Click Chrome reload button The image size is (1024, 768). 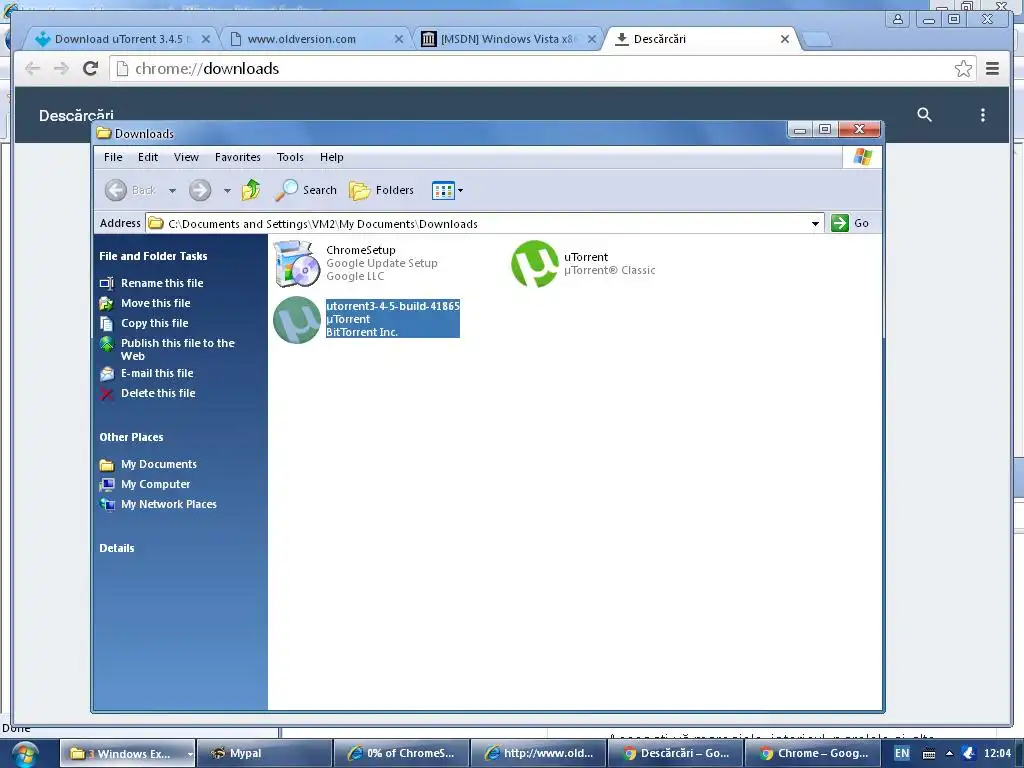click(x=90, y=68)
